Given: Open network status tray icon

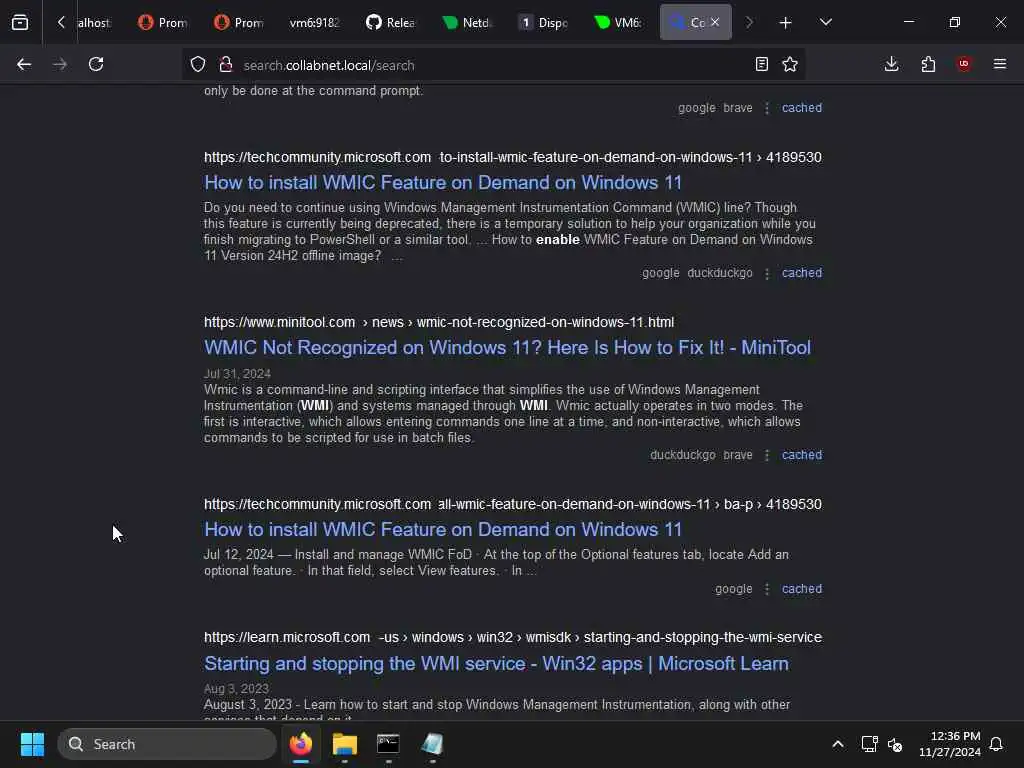Looking at the screenshot, I should pyautogui.click(x=869, y=744).
